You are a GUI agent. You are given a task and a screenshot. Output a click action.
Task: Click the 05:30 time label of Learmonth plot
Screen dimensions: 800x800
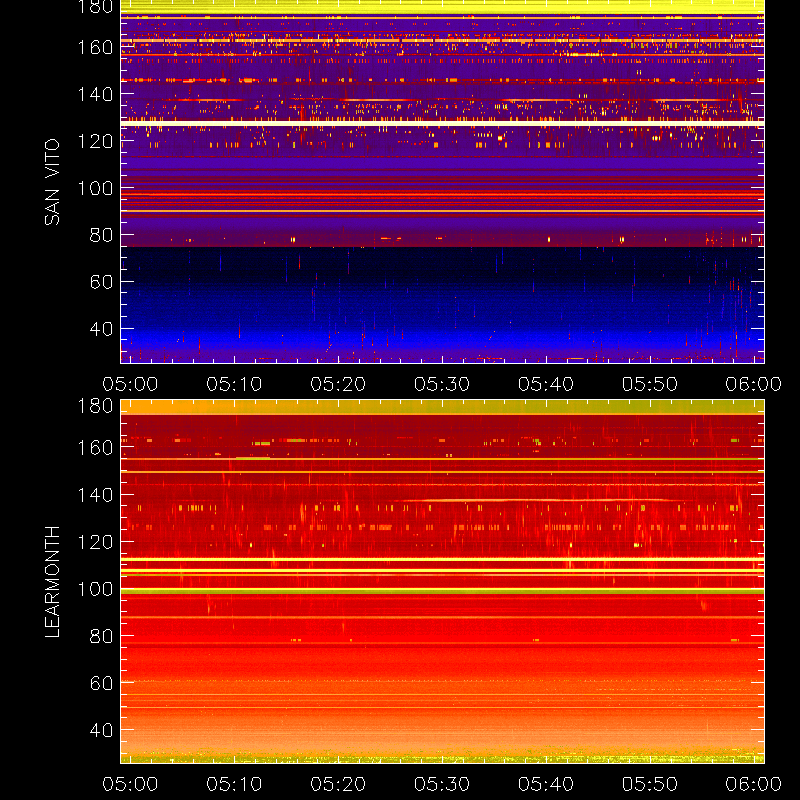442,784
